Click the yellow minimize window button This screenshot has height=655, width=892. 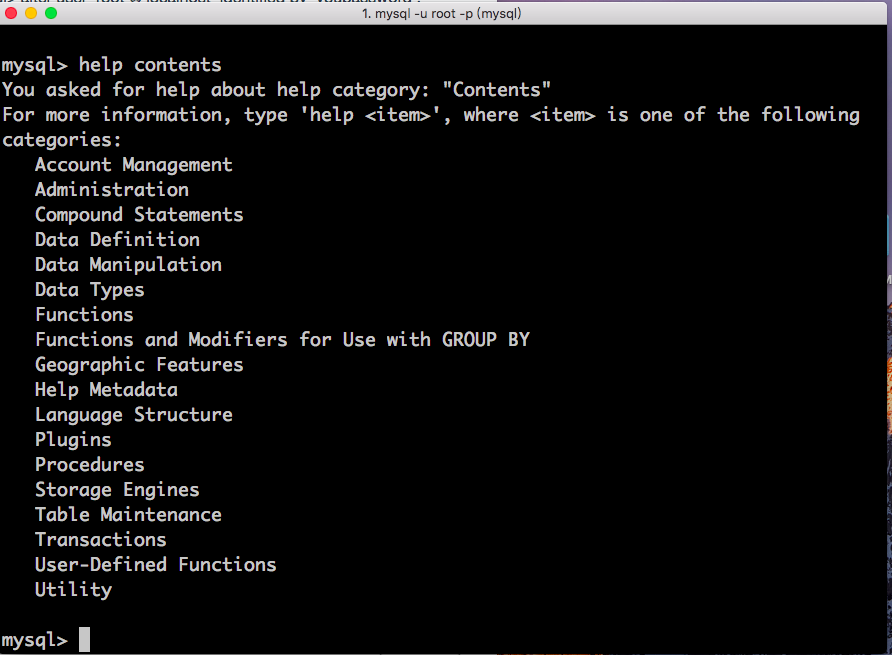coord(31,13)
